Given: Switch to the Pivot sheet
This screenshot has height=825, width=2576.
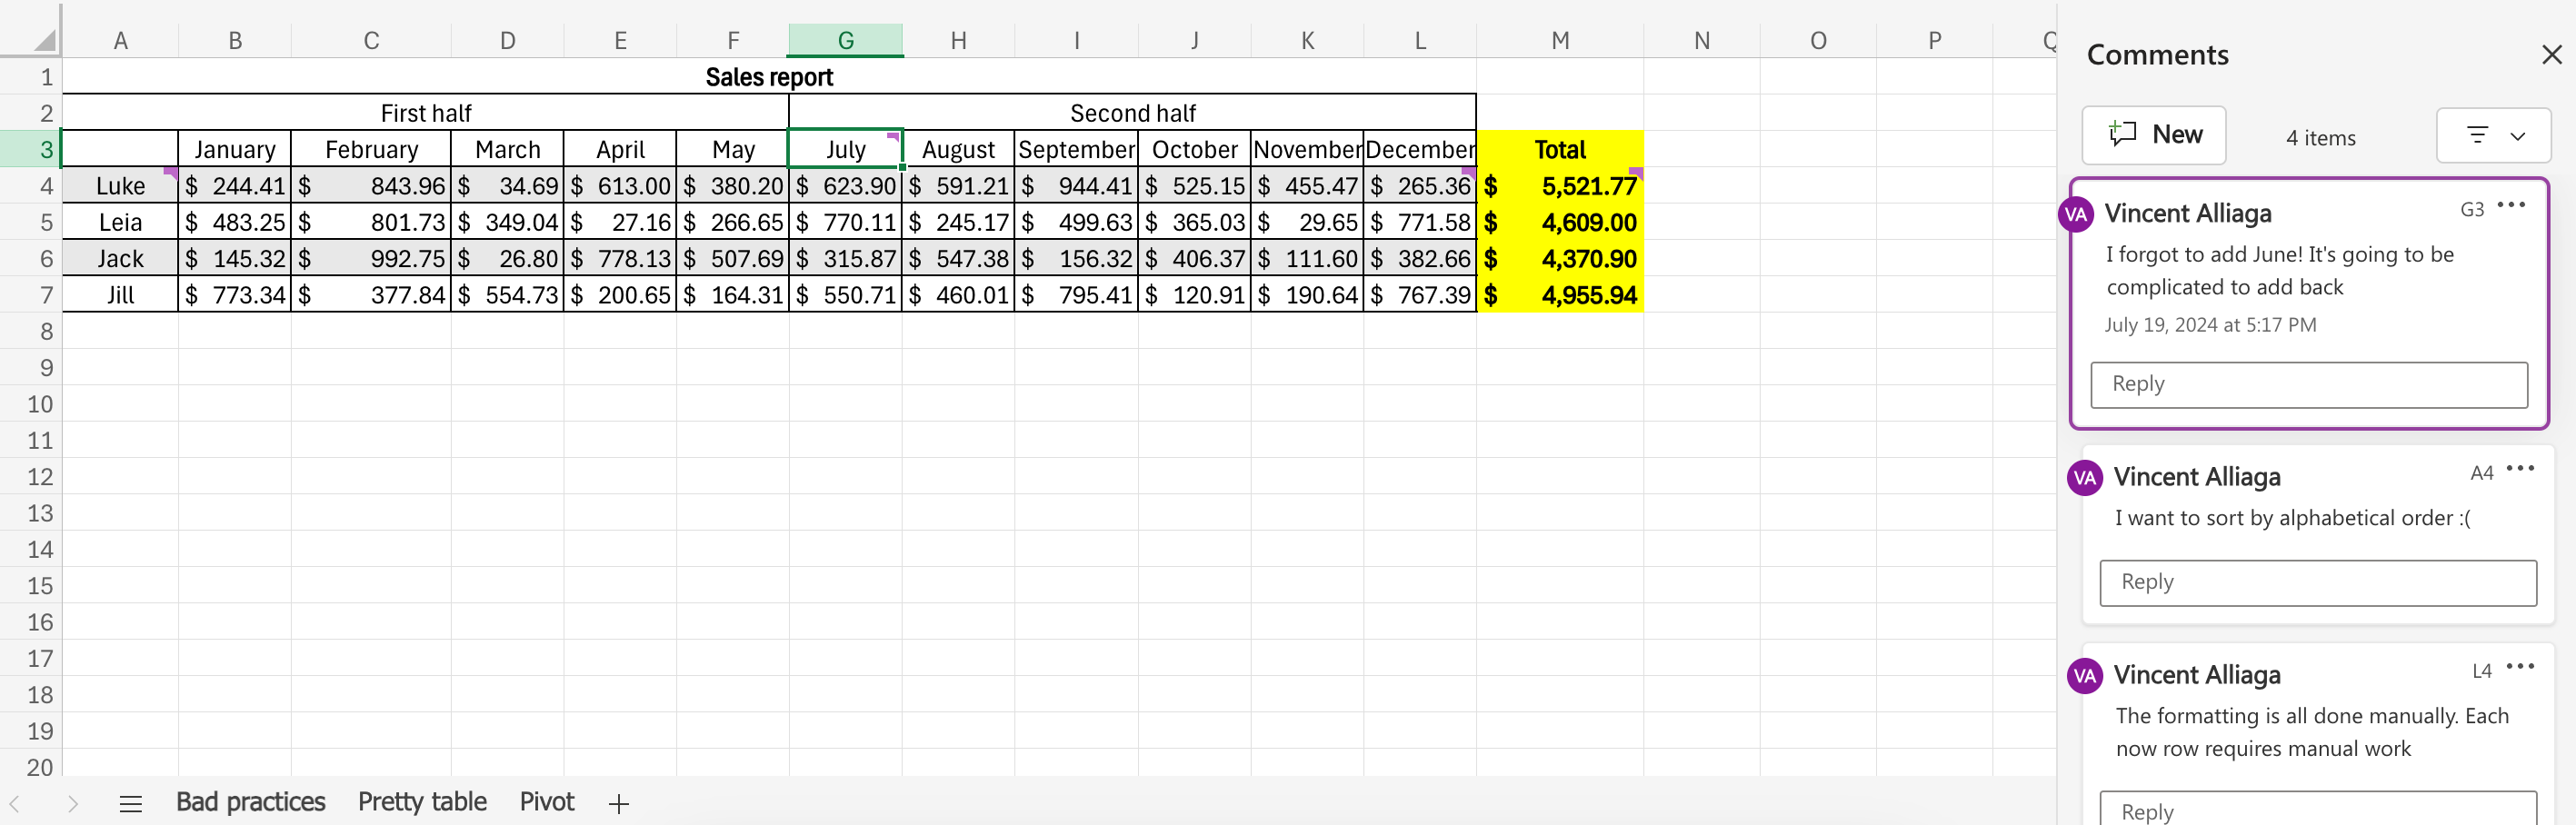Looking at the screenshot, I should [x=547, y=802].
